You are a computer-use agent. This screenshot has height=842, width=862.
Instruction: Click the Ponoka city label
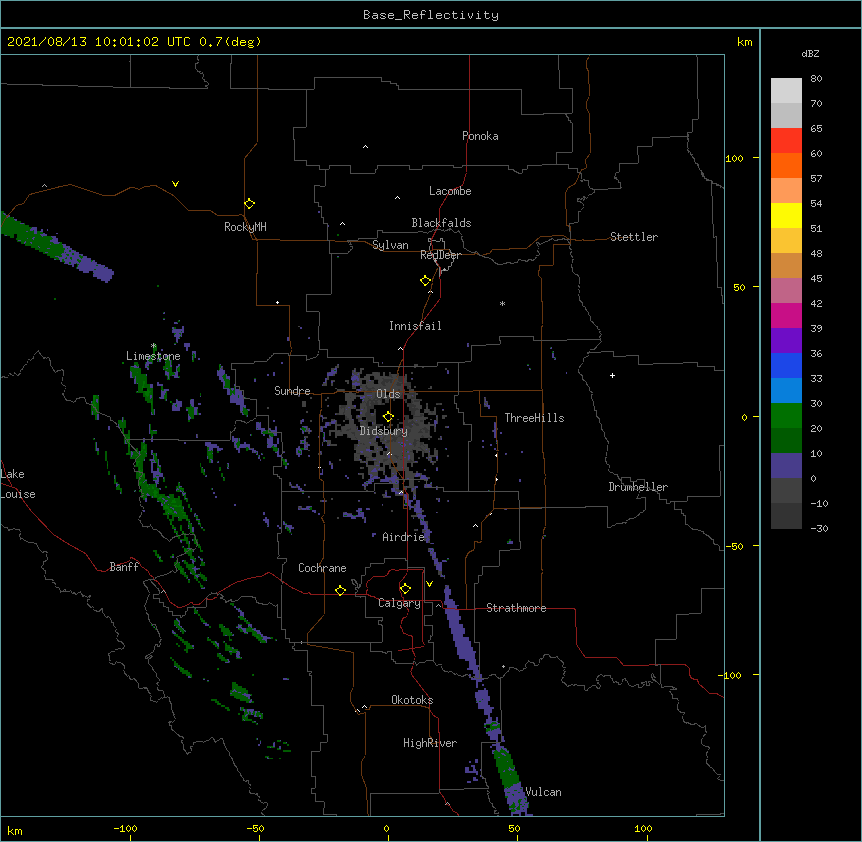click(480, 136)
